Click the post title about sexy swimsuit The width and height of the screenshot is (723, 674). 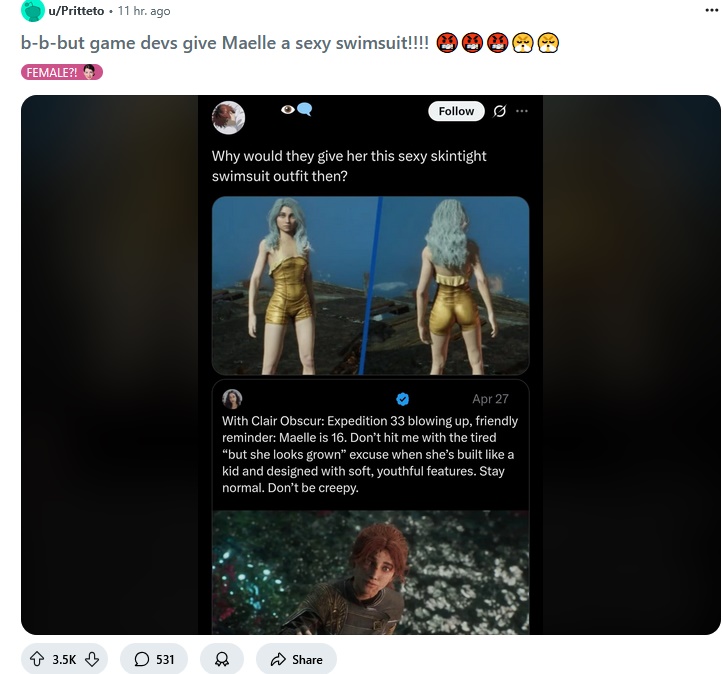tap(225, 43)
